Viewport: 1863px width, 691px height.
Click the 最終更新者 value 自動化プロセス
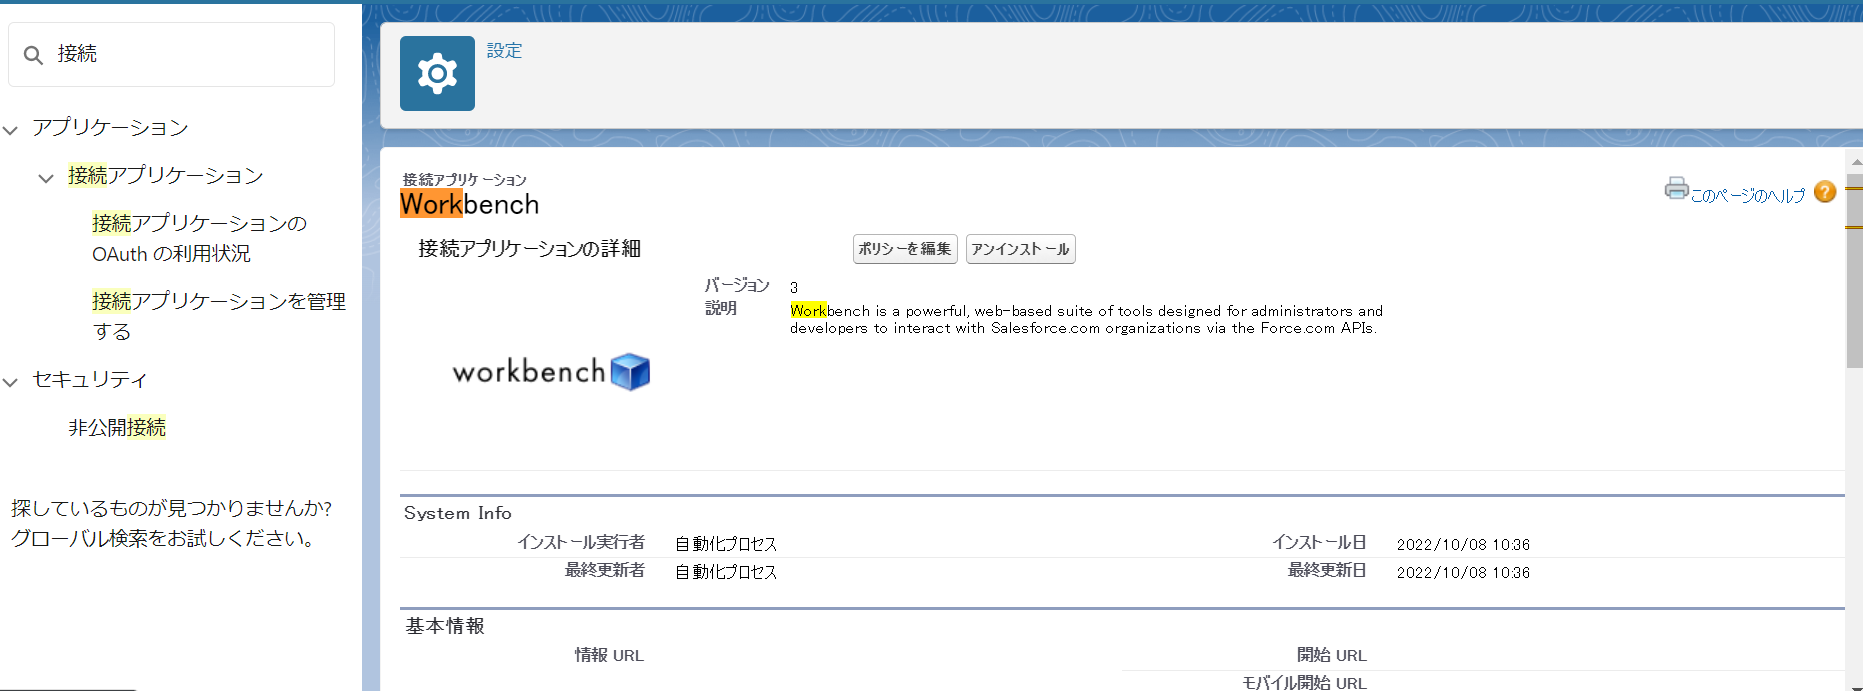click(726, 572)
